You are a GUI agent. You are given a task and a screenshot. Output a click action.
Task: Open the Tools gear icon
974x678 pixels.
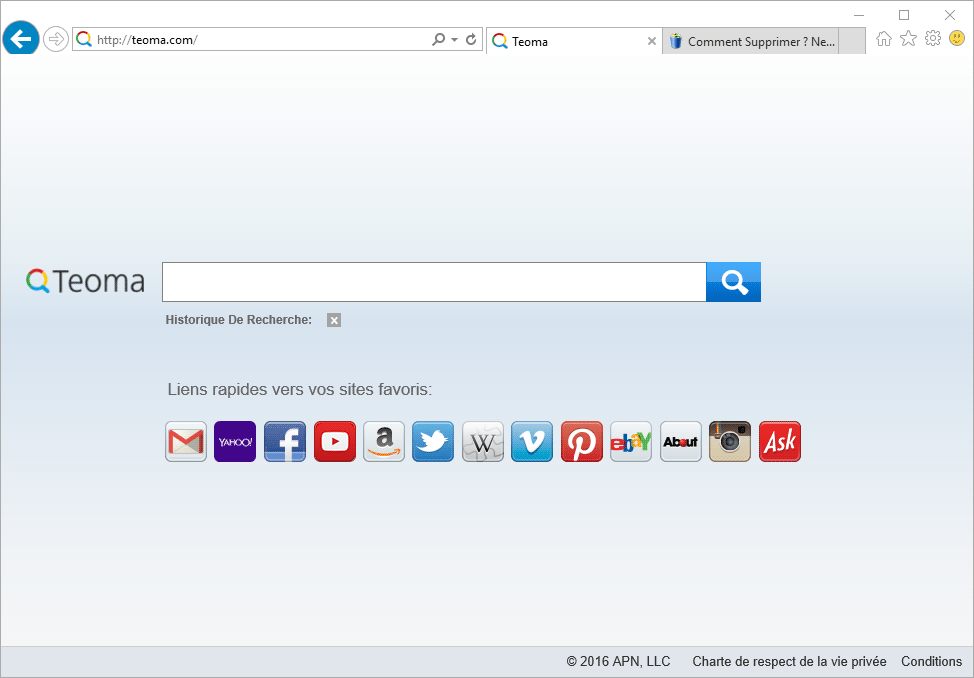click(x=933, y=39)
